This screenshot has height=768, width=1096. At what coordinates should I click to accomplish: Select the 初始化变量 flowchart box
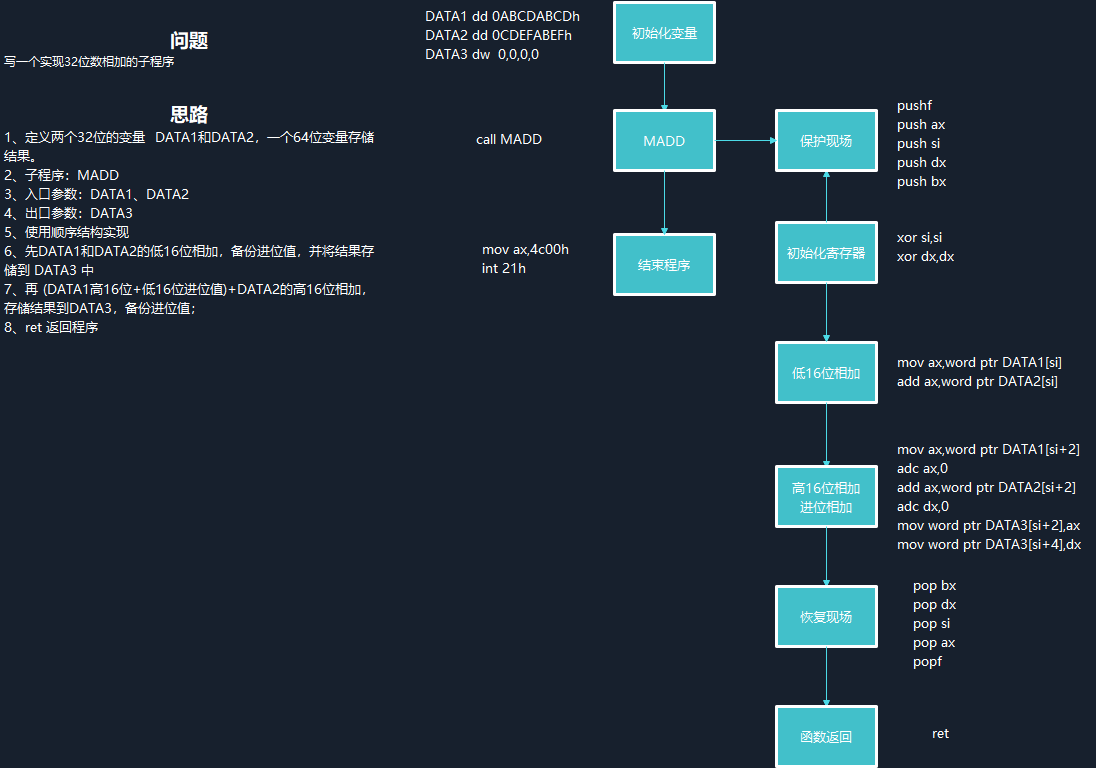[x=664, y=33]
